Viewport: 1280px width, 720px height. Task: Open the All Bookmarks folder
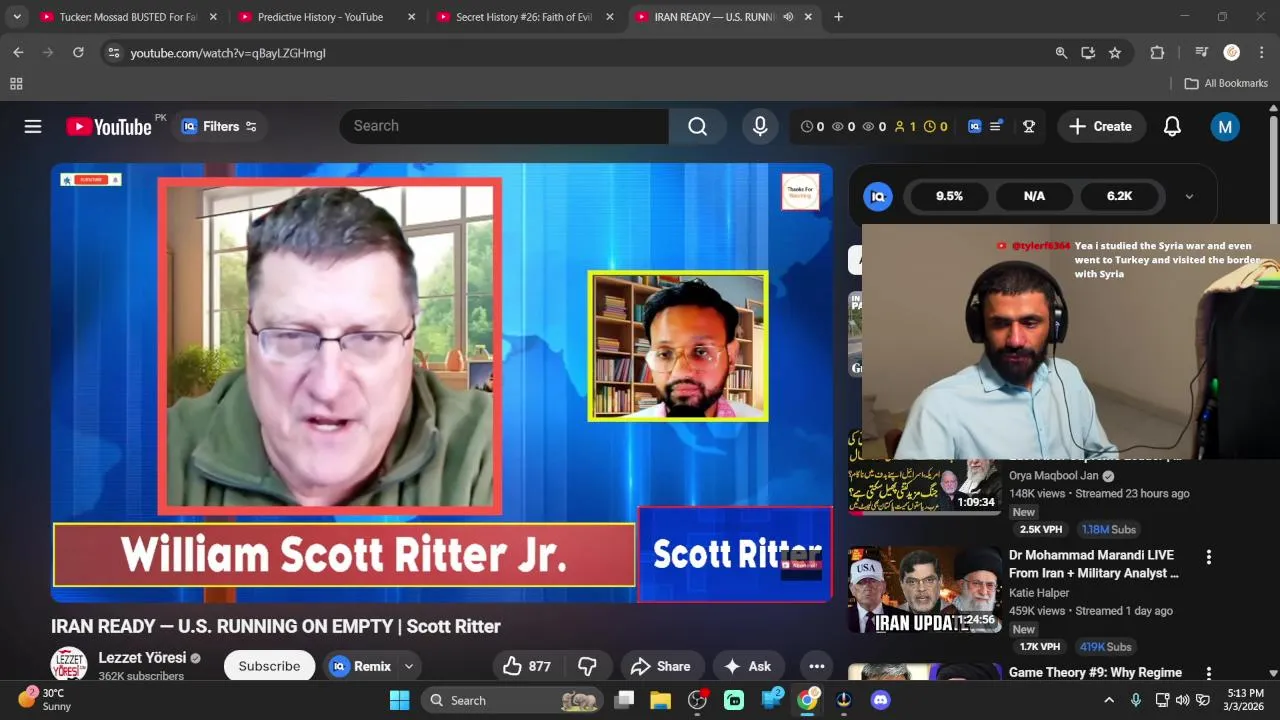(1226, 83)
